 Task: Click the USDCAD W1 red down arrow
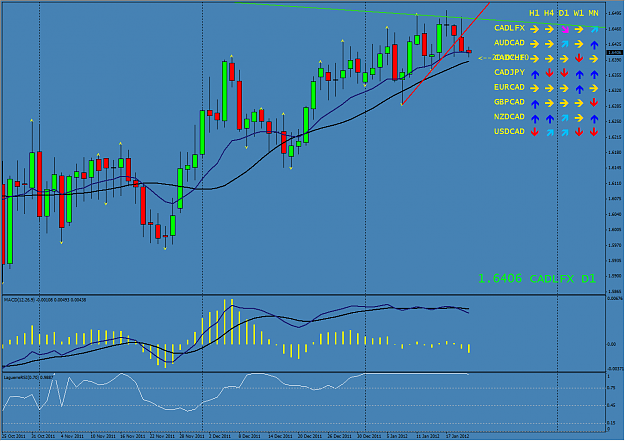[579, 132]
